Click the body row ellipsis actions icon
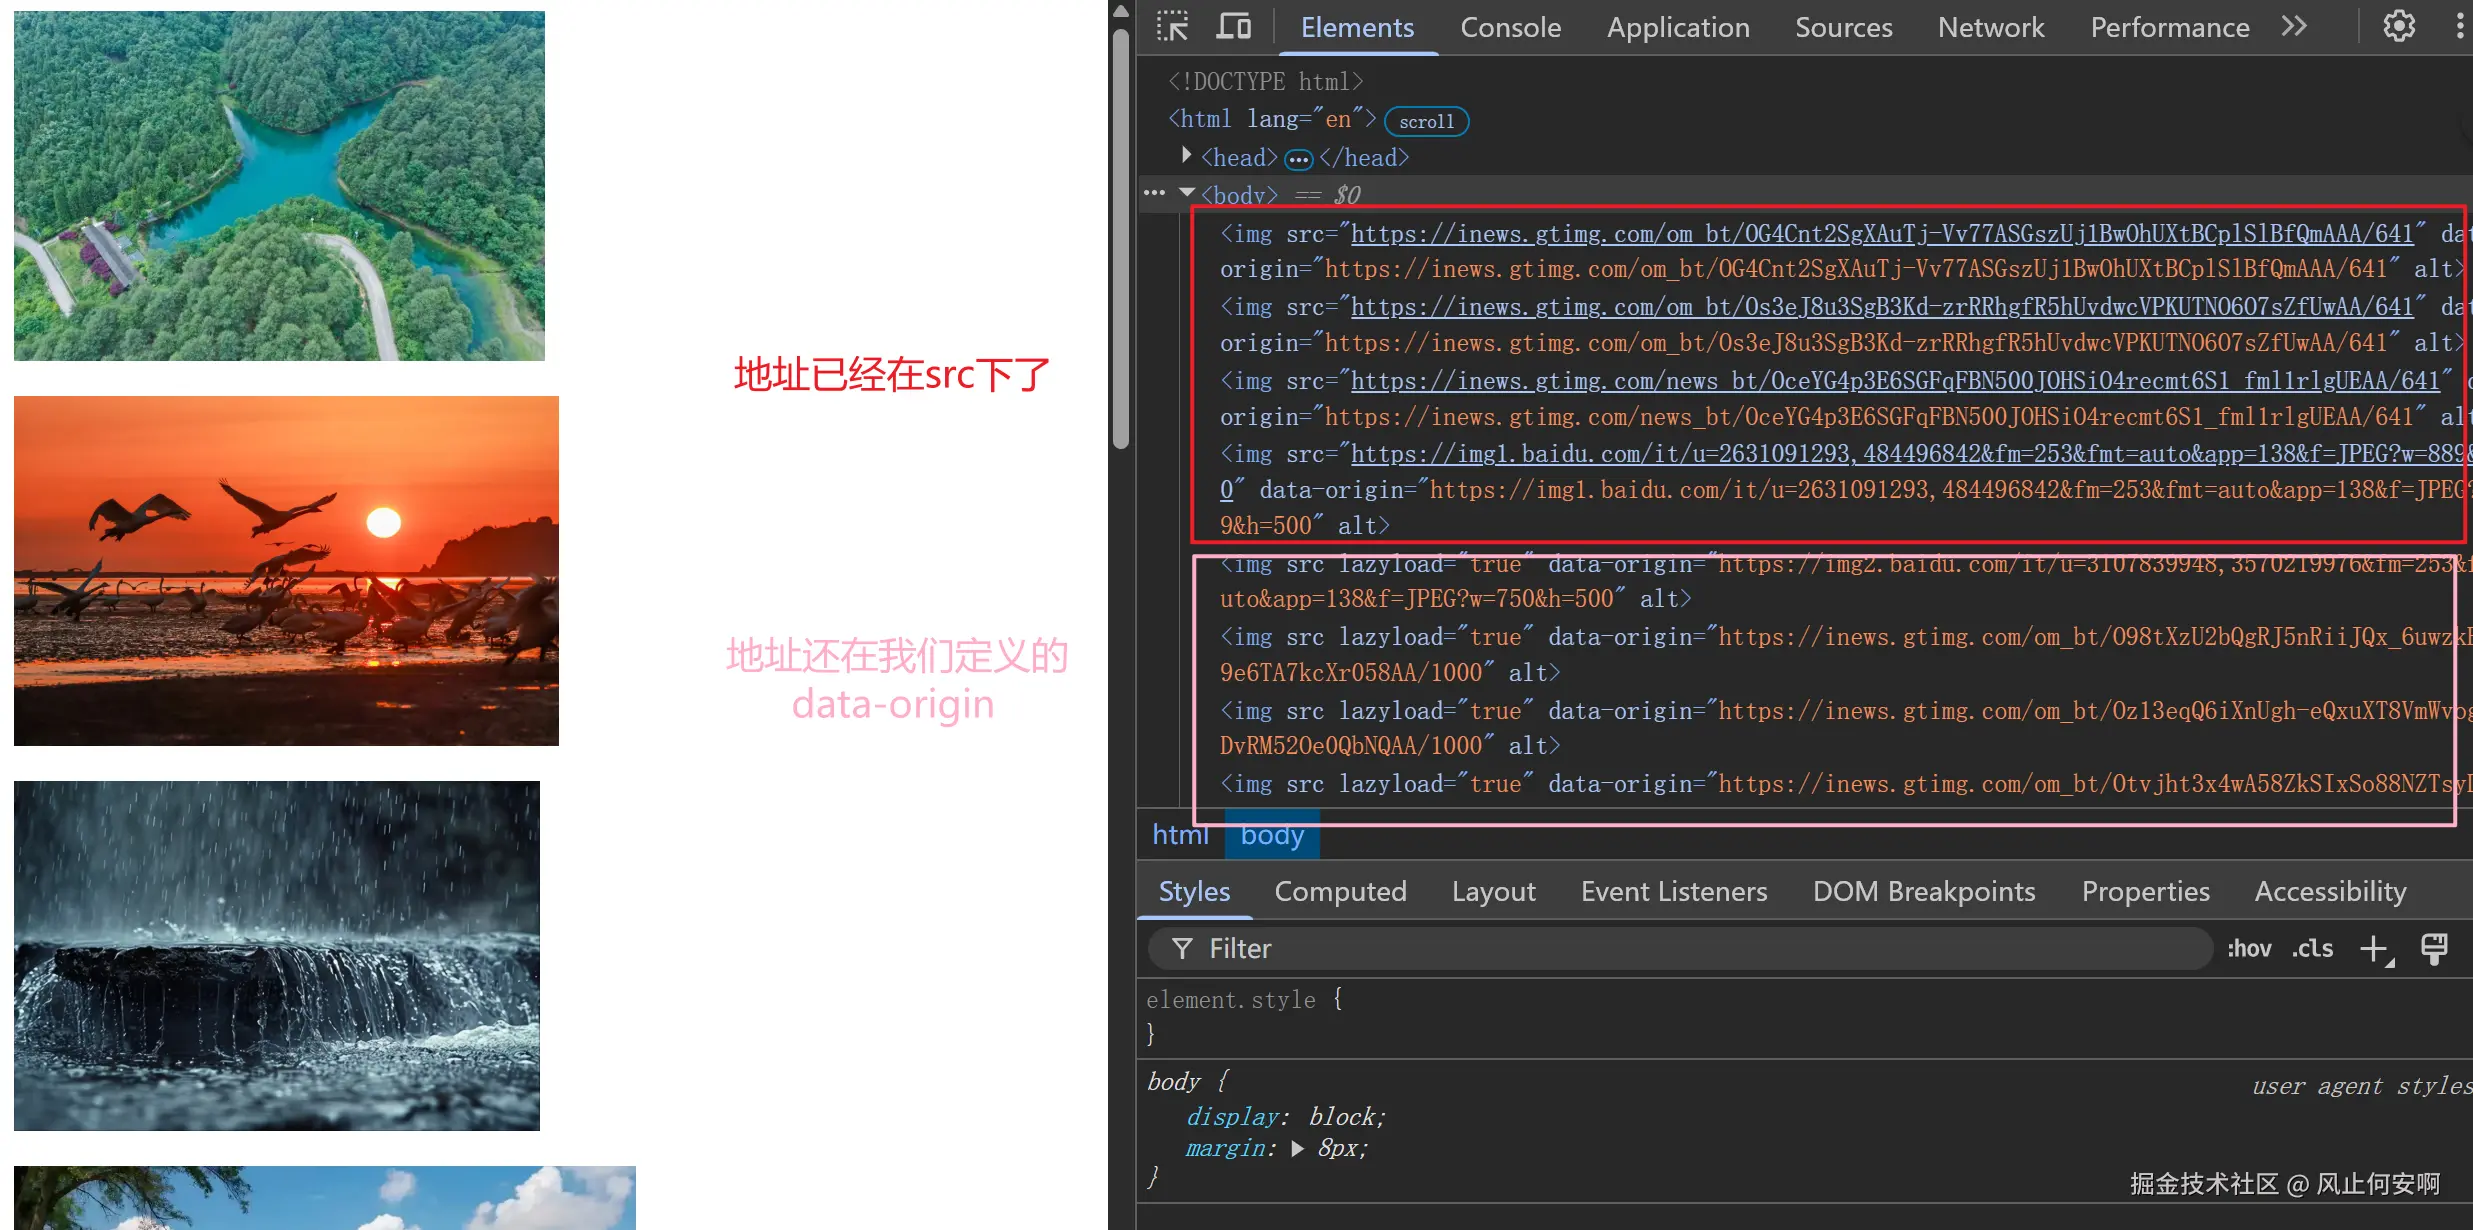 pyautogui.click(x=1154, y=194)
